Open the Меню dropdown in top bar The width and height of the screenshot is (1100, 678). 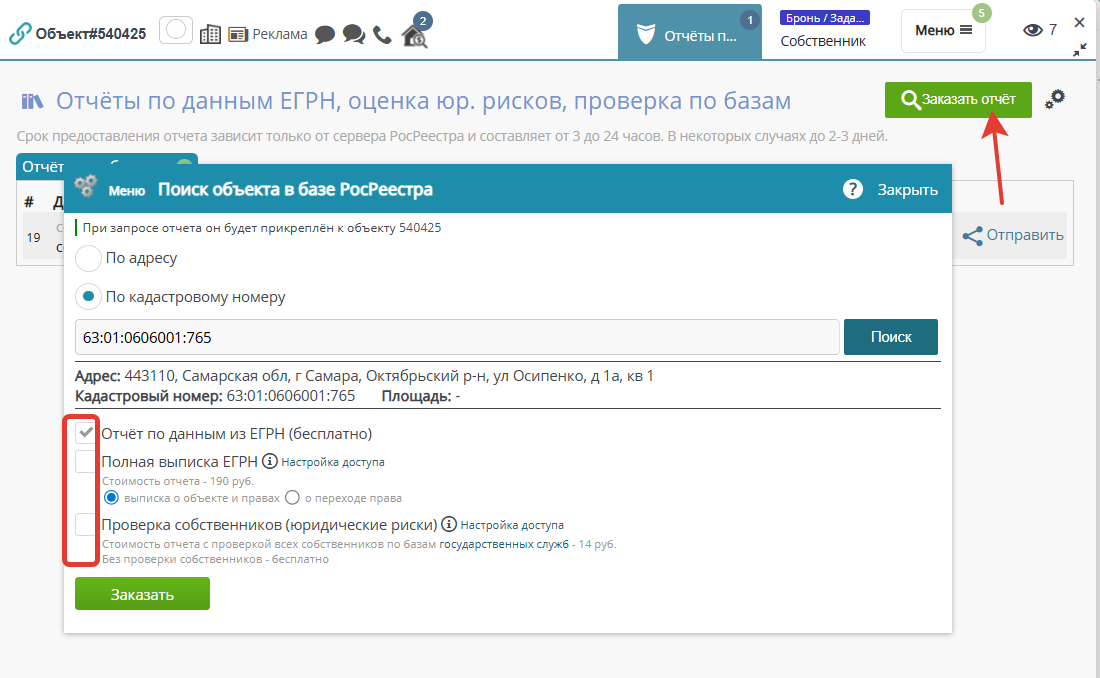943,31
